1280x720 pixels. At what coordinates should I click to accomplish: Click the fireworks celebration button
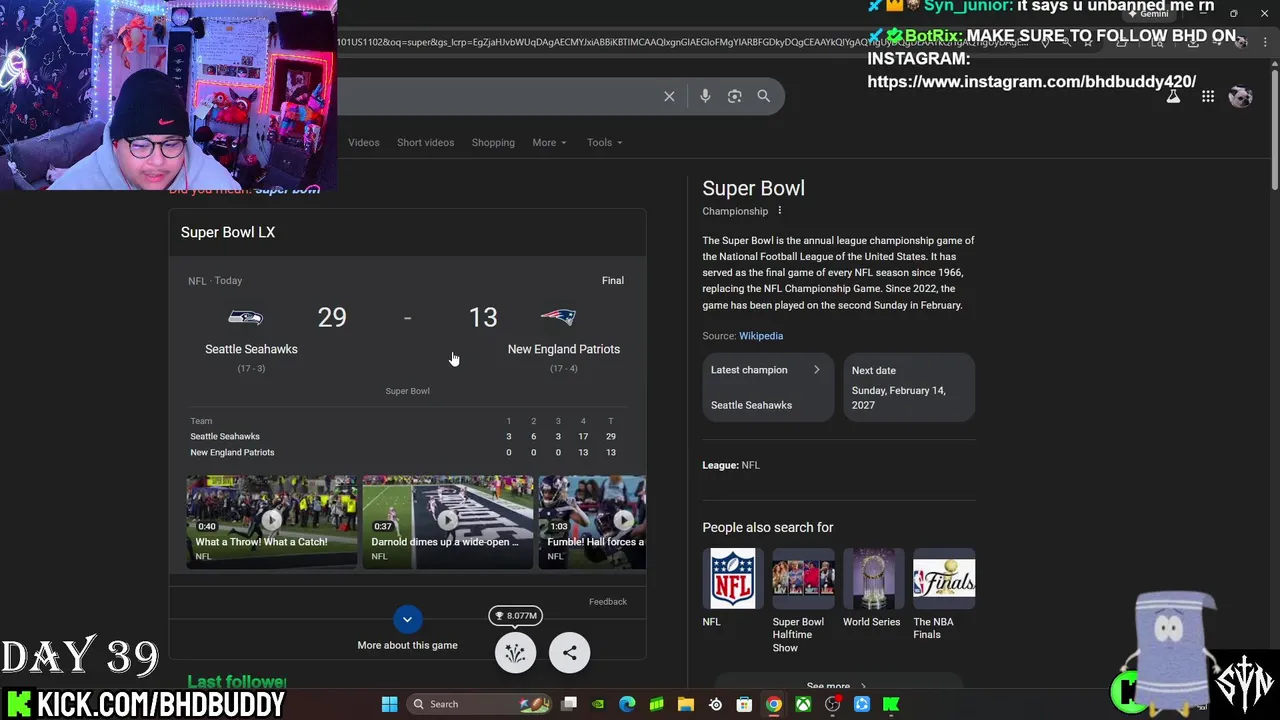pyautogui.click(x=516, y=653)
